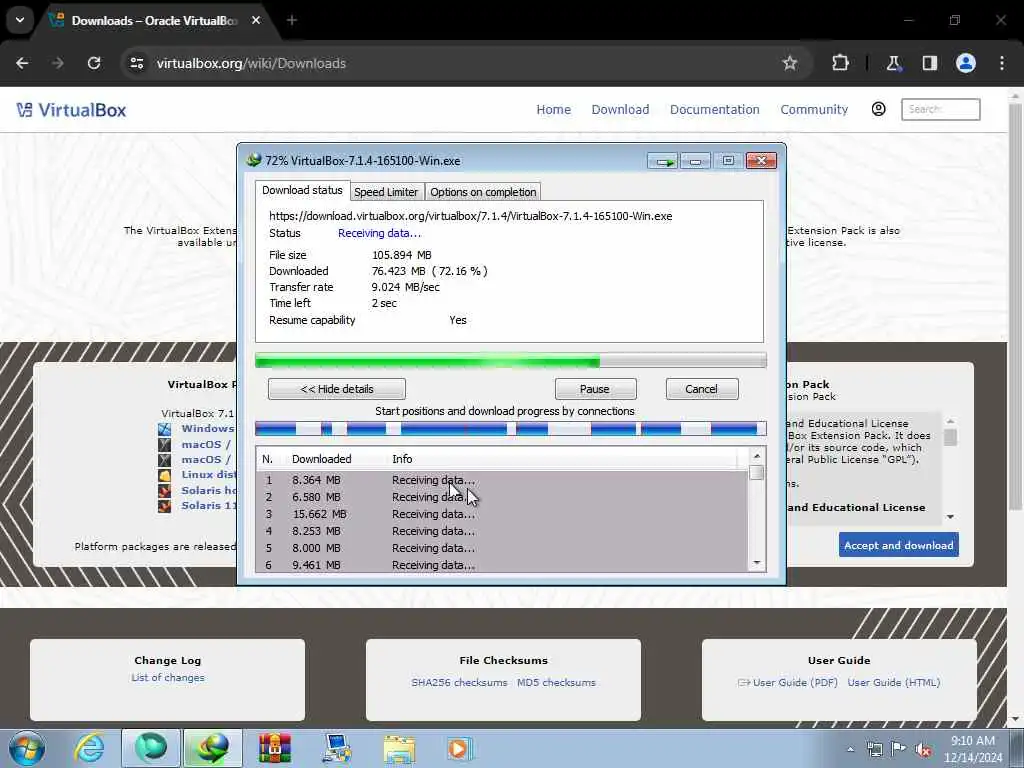Click the muted volume tray icon
The image size is (1024, 768).
(923, 750)
